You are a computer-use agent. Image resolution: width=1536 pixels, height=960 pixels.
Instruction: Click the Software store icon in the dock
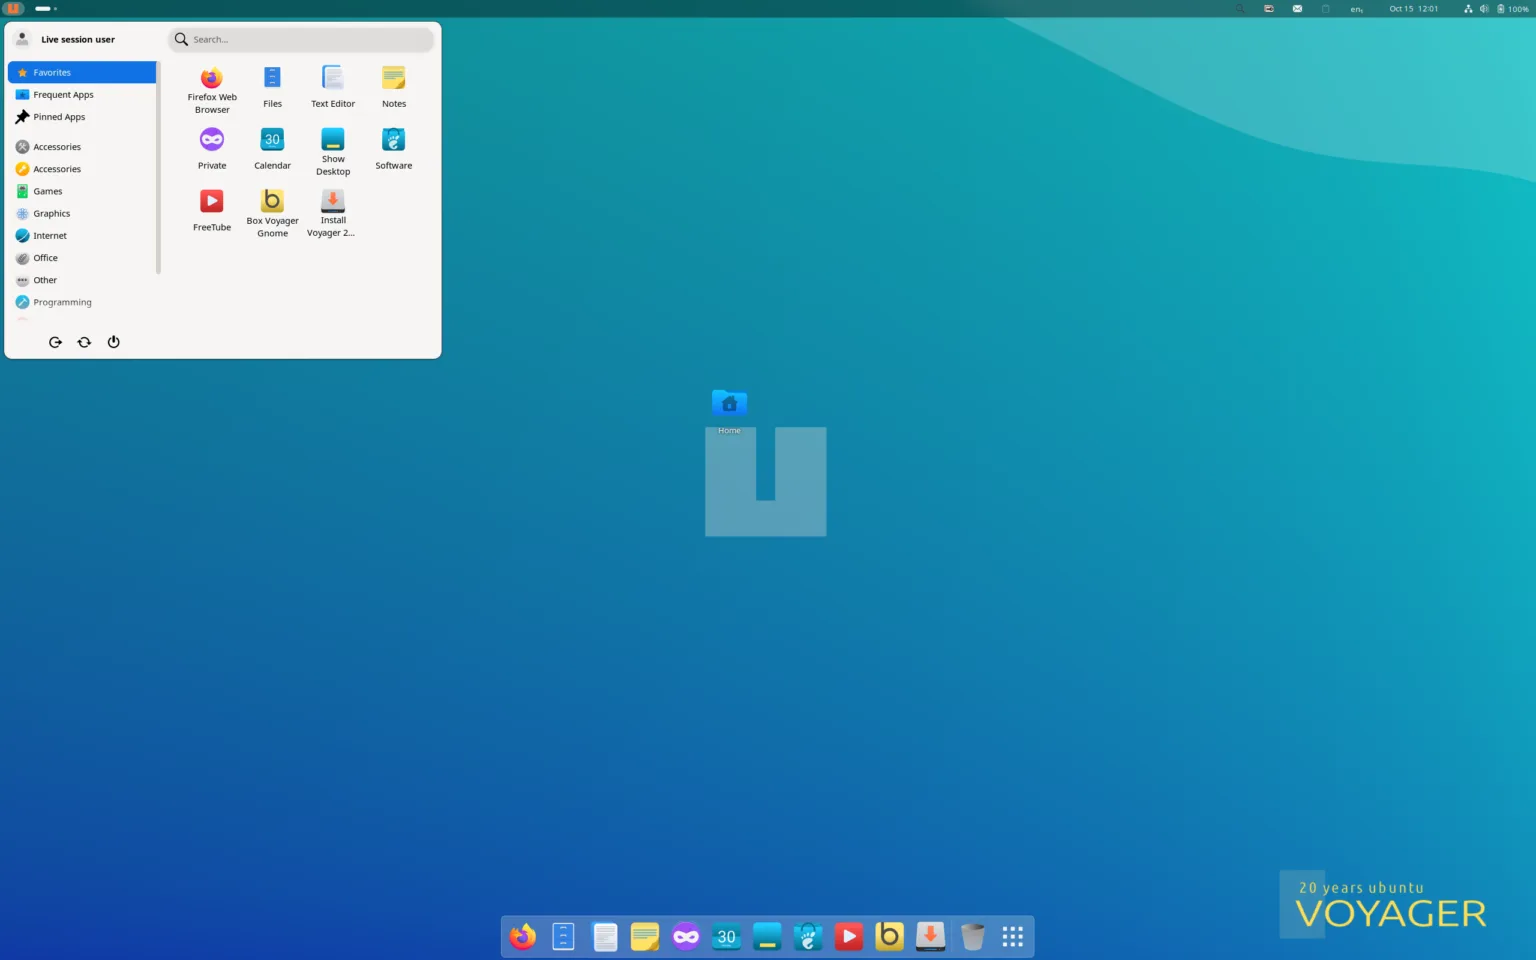808,937
